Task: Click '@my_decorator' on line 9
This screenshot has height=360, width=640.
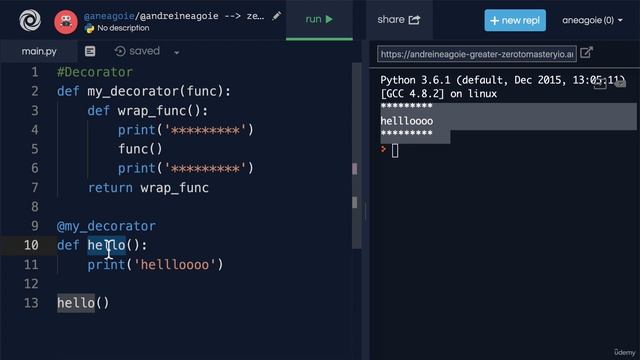Action: coord(106,226)
